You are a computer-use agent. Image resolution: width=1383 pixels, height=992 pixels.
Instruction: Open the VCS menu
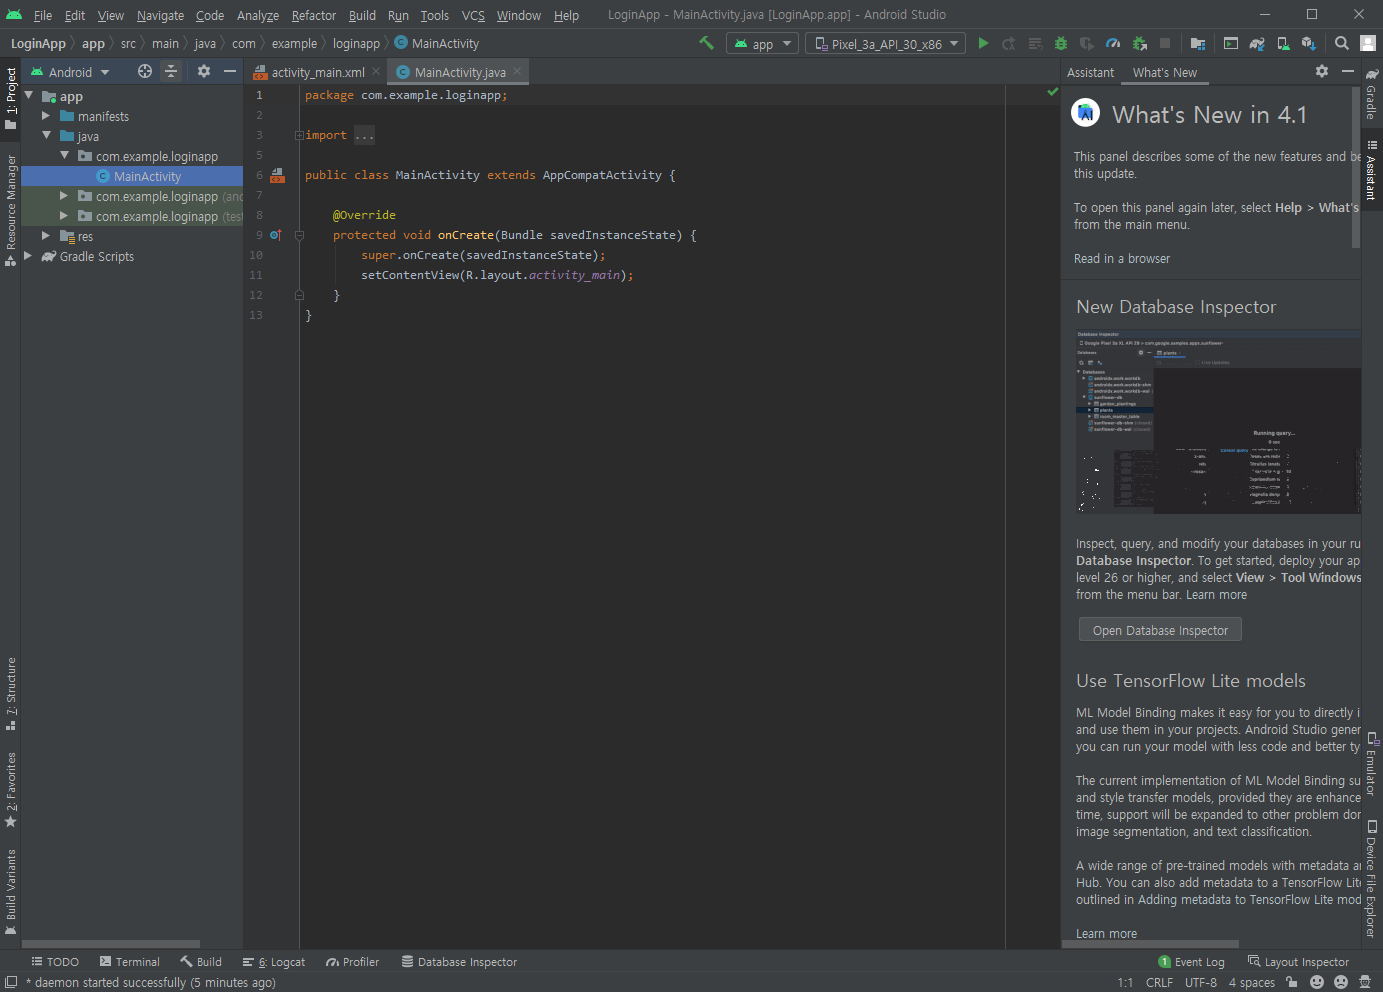coord(473,15)
